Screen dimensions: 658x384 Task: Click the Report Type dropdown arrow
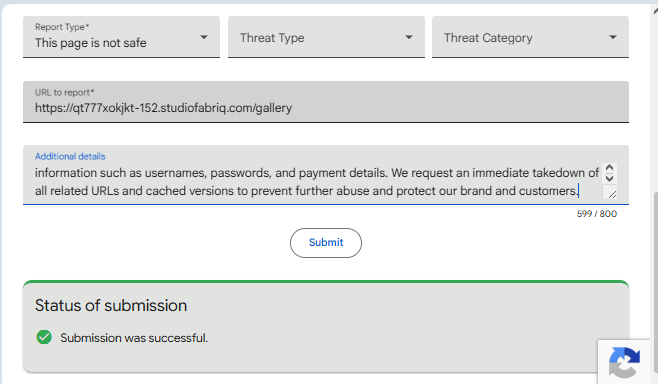204,37
